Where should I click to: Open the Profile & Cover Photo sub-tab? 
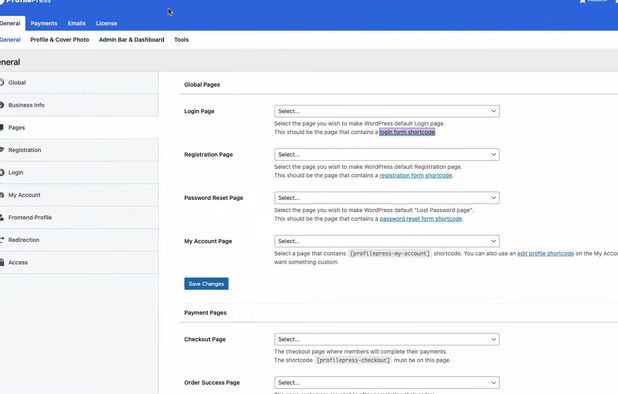point(60,40)
